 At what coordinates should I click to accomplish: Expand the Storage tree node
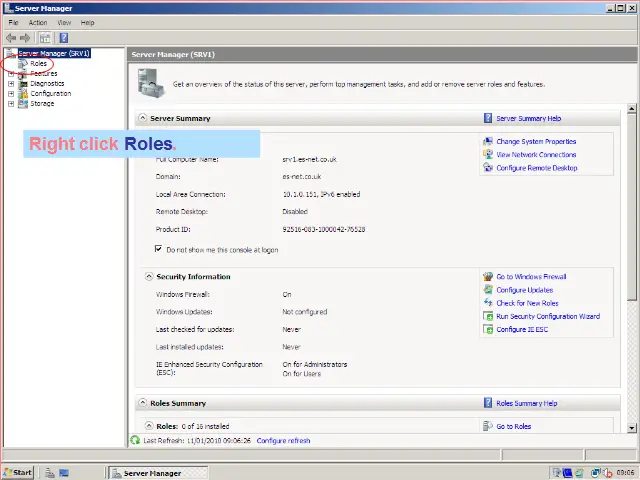11,104
